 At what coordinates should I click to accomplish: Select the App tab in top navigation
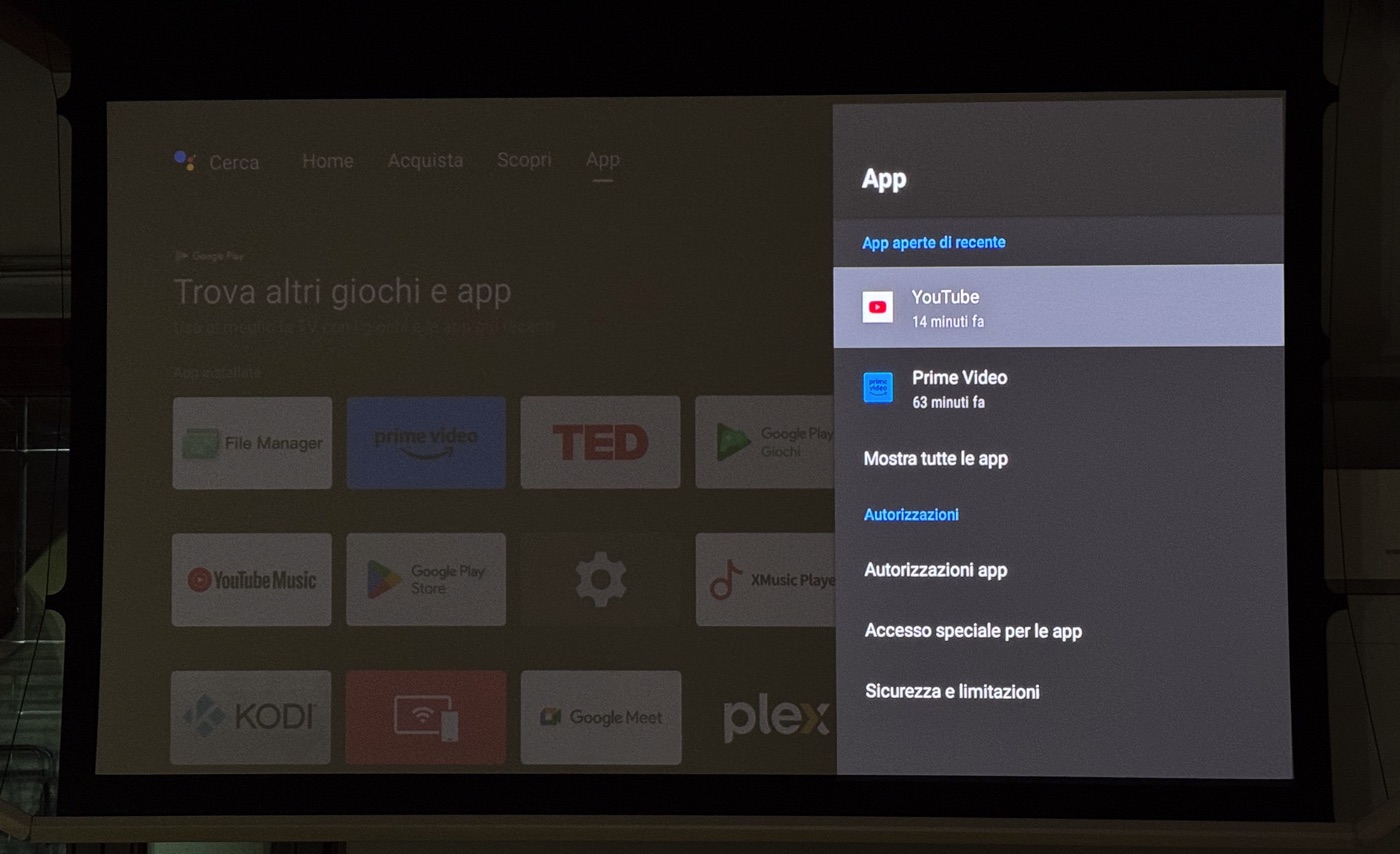click(x=603, y=159)
